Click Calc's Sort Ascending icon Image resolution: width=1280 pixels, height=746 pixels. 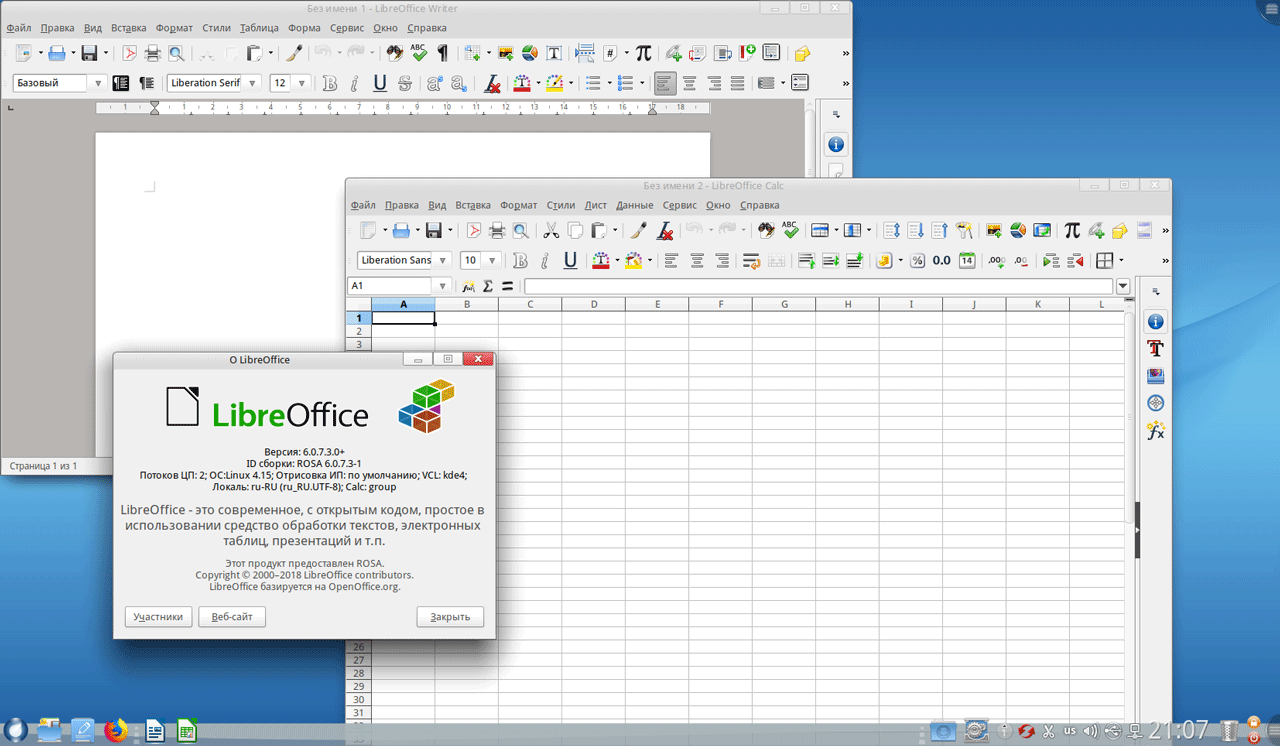(x=916, y=231)
